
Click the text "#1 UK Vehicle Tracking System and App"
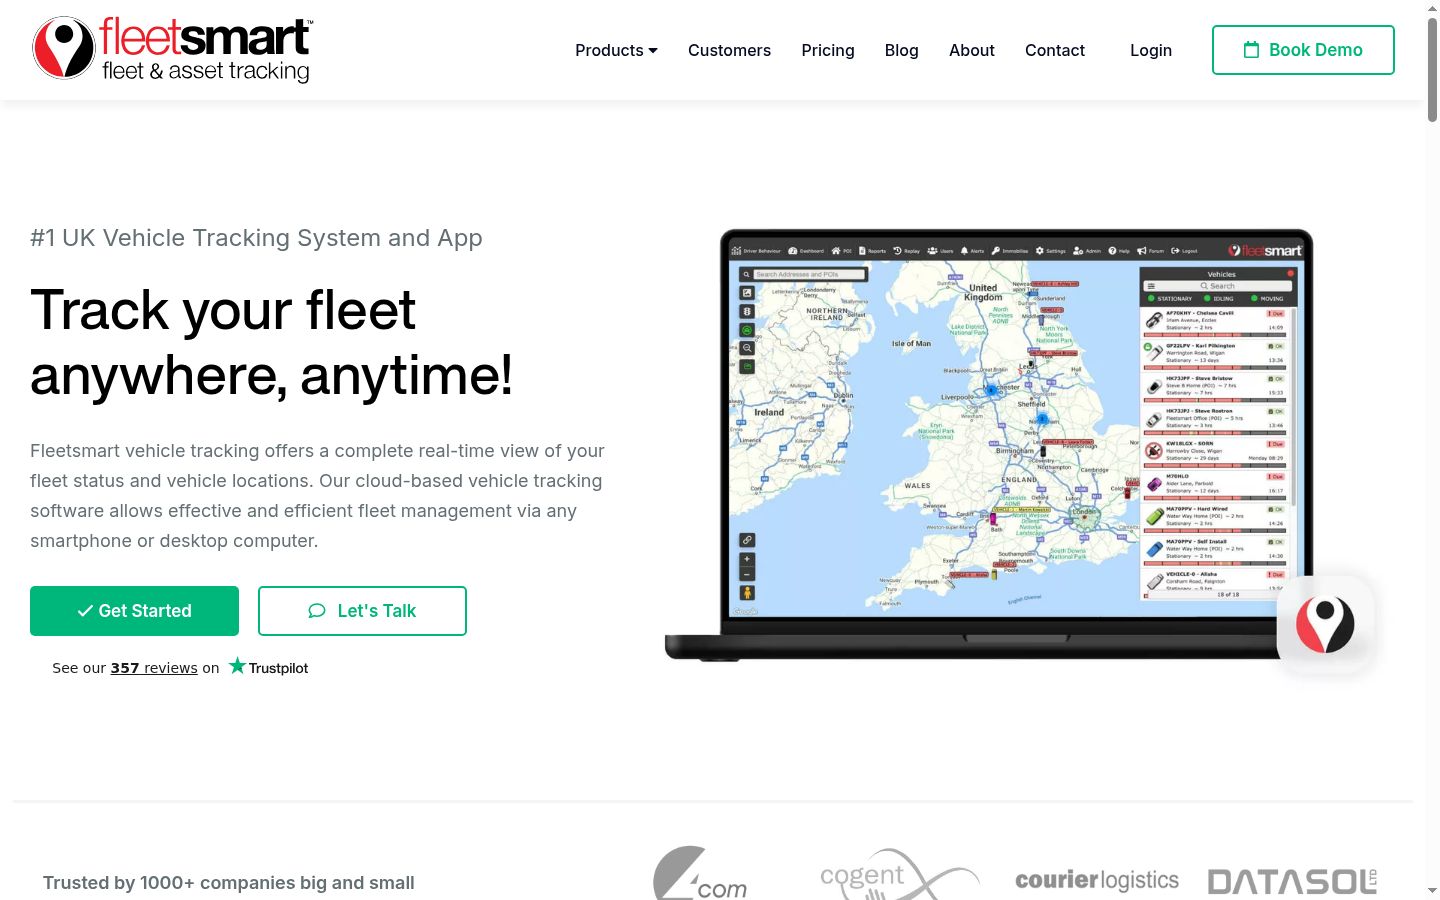click(256, 238)
